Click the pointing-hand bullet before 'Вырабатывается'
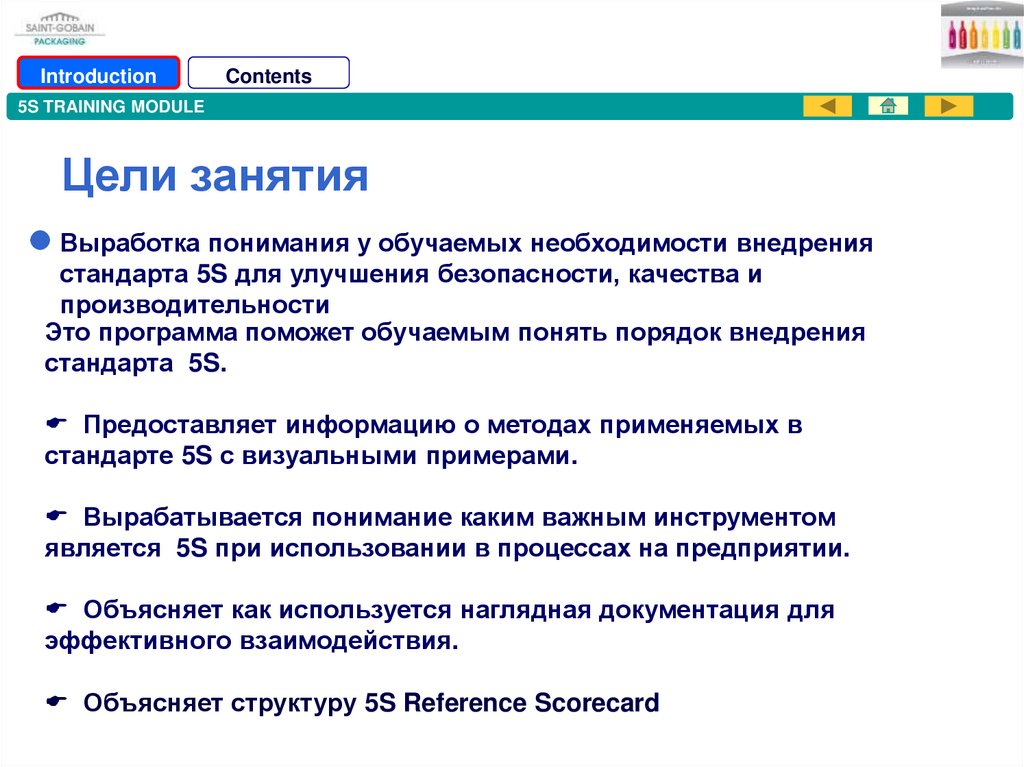 pyautogui.click(x=57, y=517)
